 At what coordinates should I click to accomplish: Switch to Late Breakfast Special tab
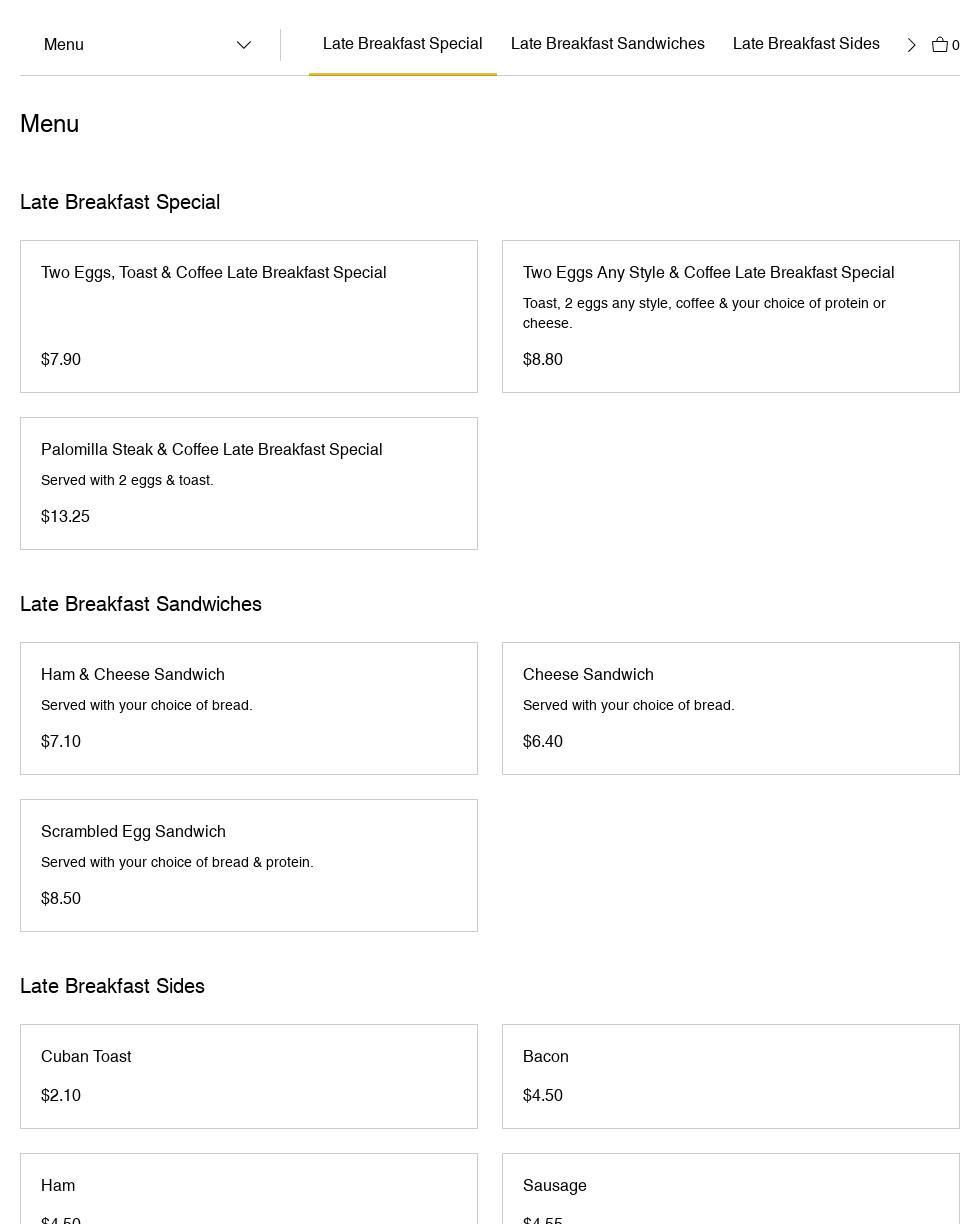pos(402,44)
